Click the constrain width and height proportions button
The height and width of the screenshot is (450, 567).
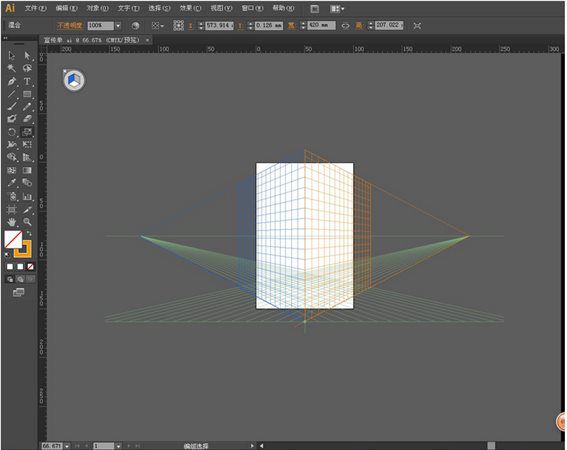point(345,26)
